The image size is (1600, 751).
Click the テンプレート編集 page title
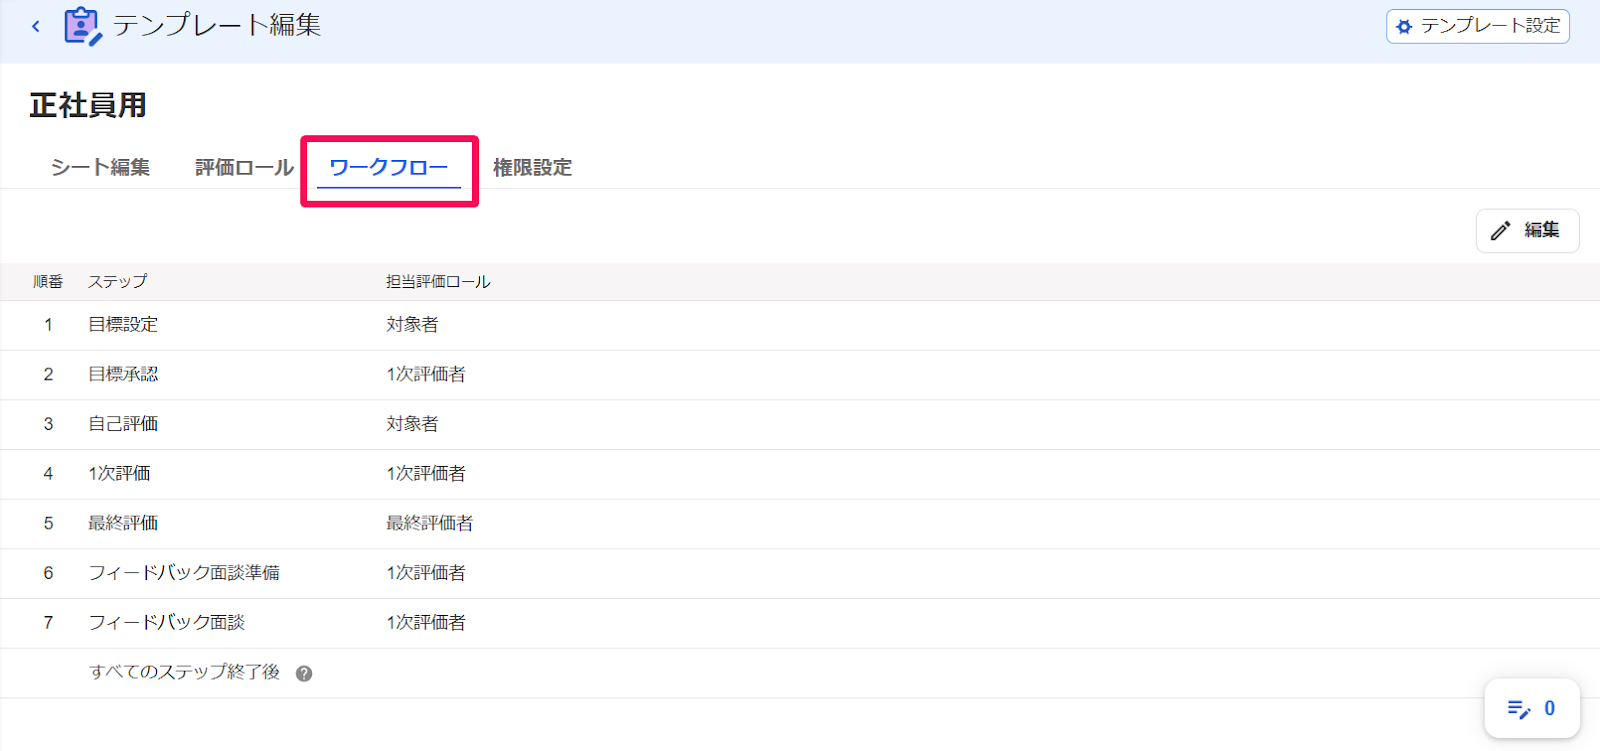point(217,25)
